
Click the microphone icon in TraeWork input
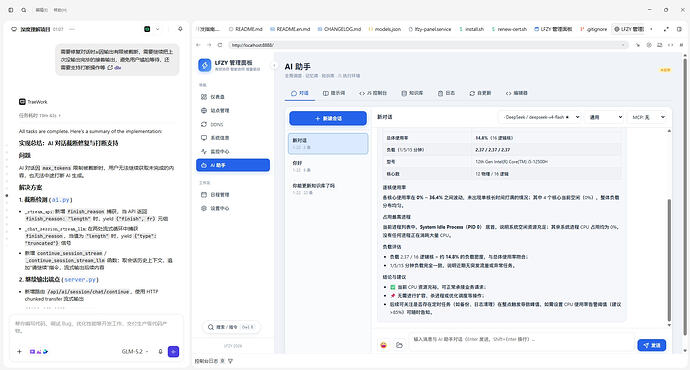pyautogui.click(x=160, y=352)
